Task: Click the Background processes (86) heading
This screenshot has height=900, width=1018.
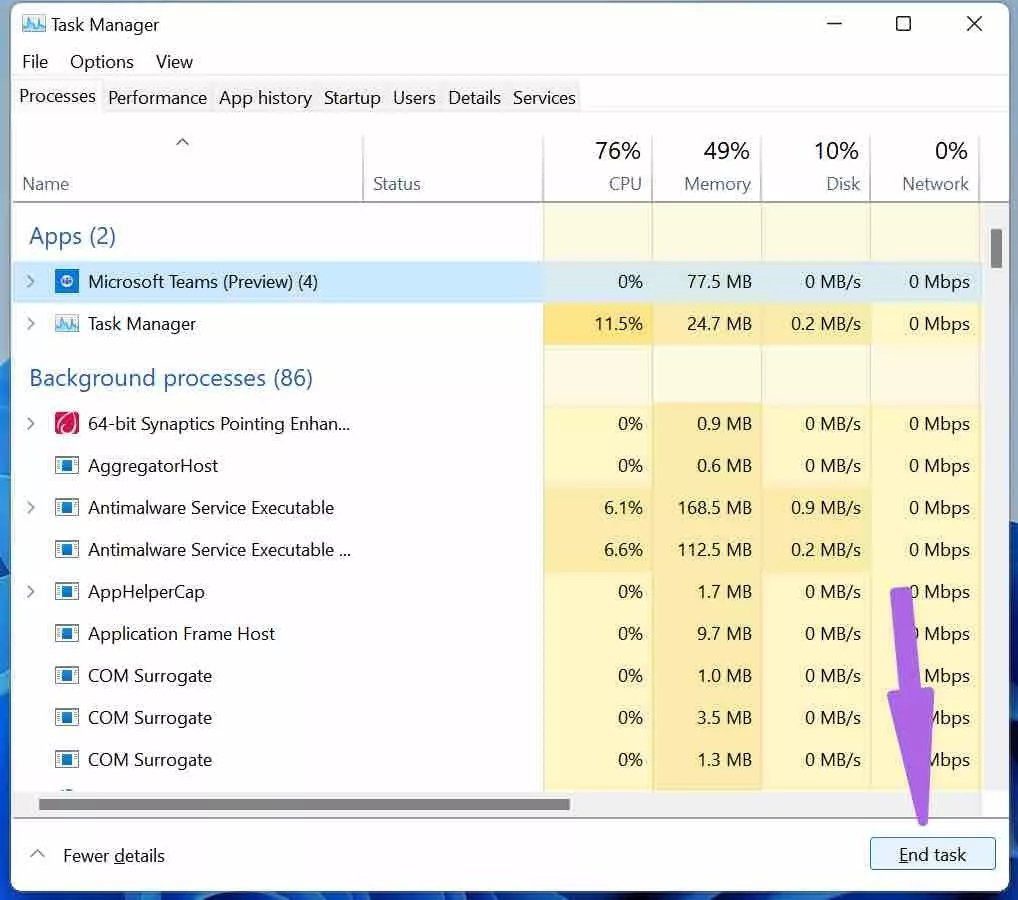Action: pyautogui.click(x=171, y=378)
